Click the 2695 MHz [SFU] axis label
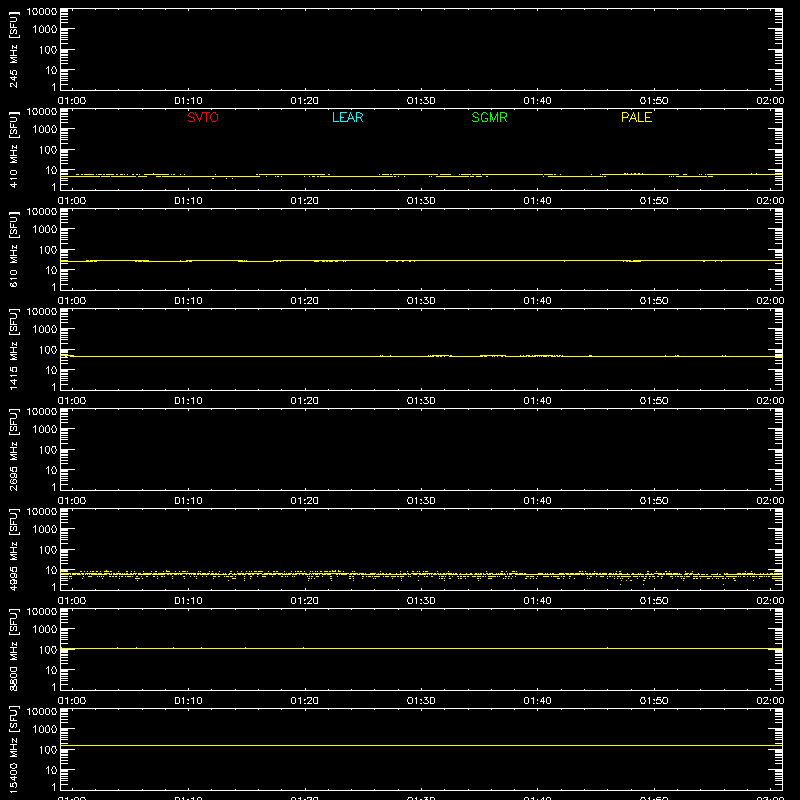Screen dimensions: 800x800 pos(13,449)
